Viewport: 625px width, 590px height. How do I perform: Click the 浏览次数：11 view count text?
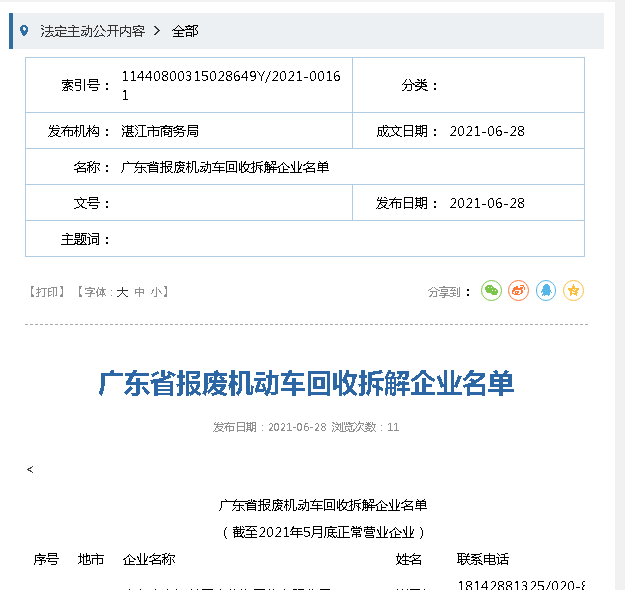click(x=365, y=427)
